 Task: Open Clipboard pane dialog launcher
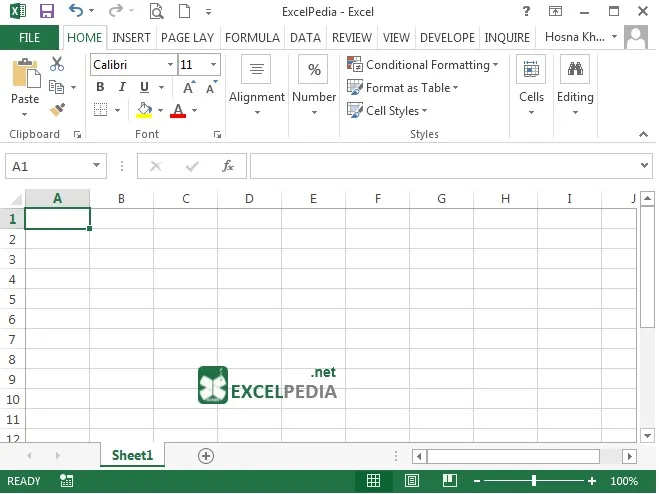pos(77,135)
